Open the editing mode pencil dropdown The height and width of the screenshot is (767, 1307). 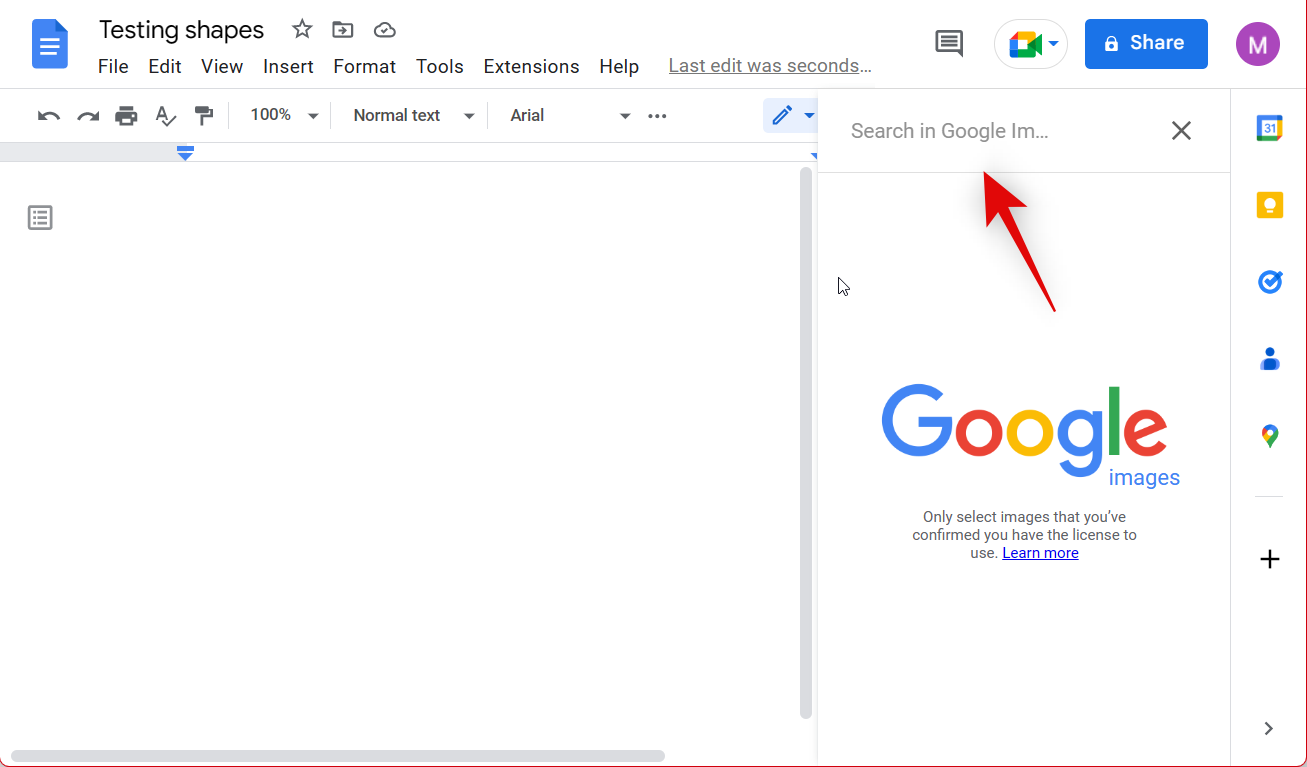pyautogui.click(x=791, y=116)
